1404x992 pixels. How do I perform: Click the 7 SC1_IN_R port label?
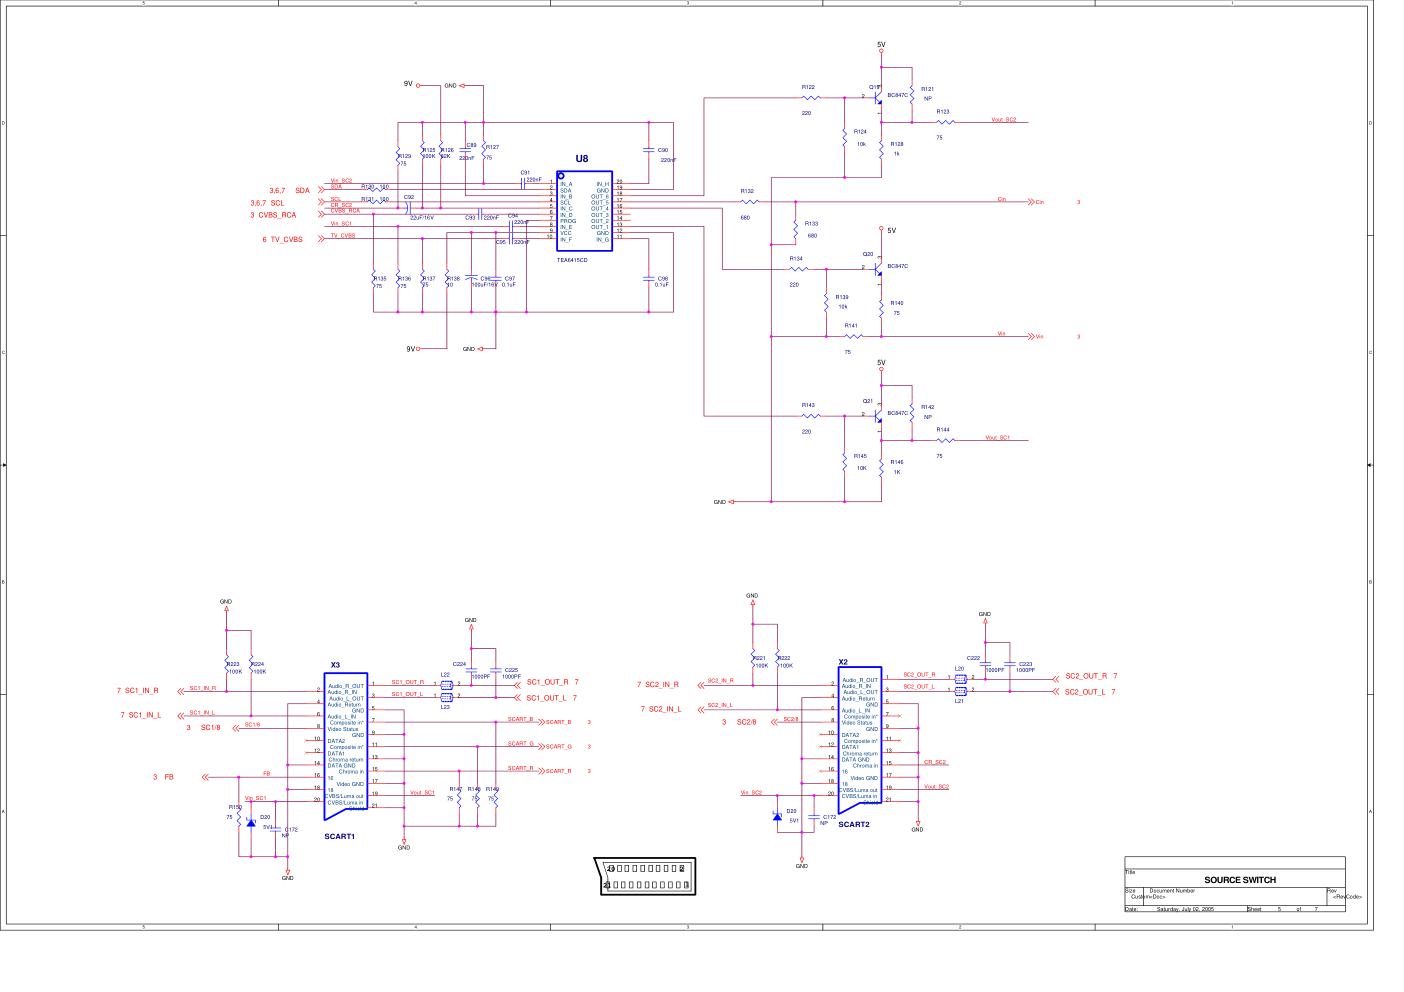coord(138,691)
